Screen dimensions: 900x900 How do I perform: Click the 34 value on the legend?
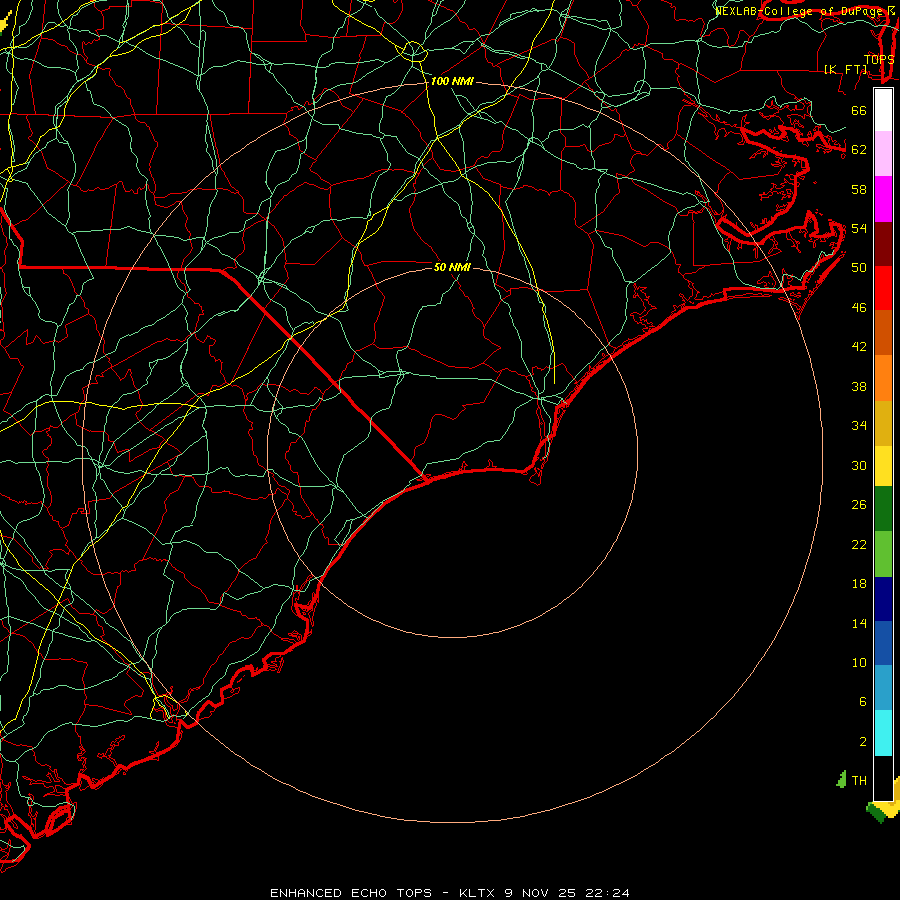(859, 426)
